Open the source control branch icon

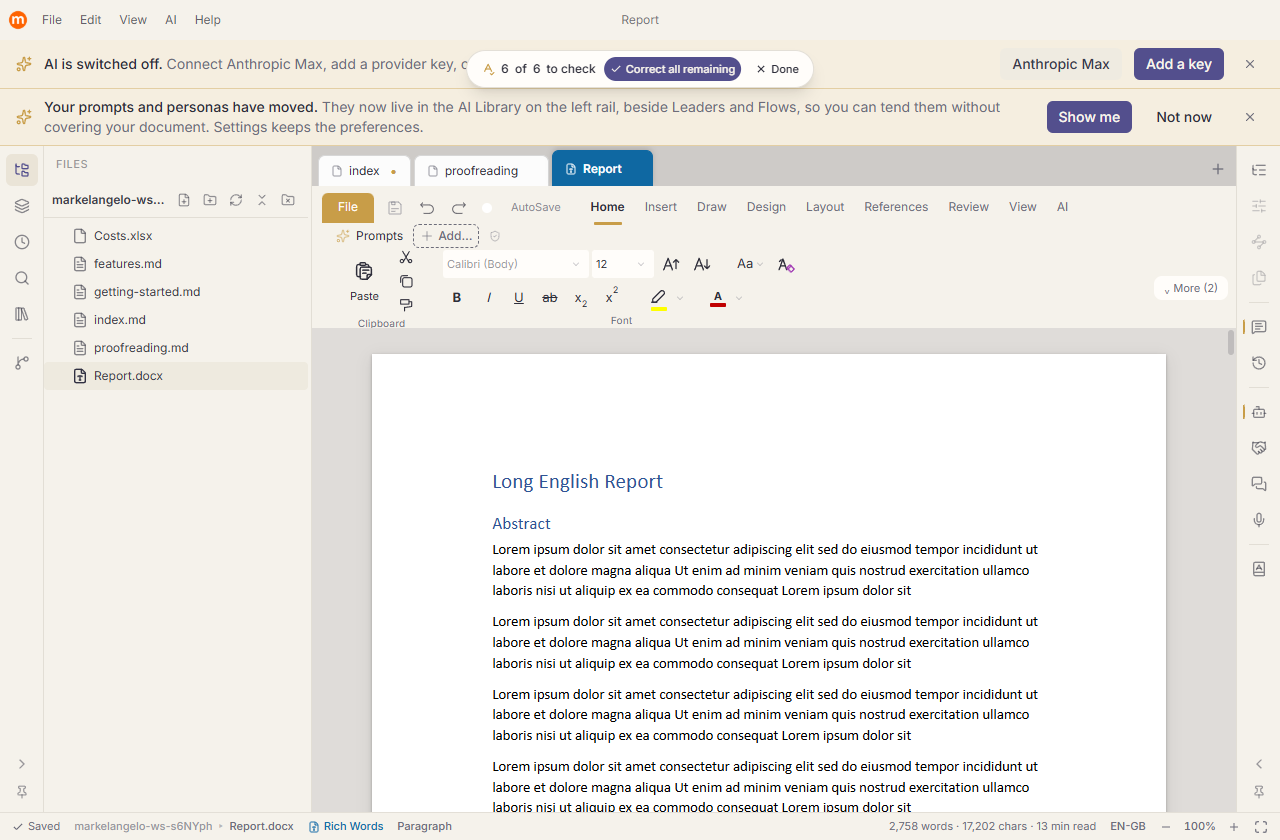coord(22,363)
